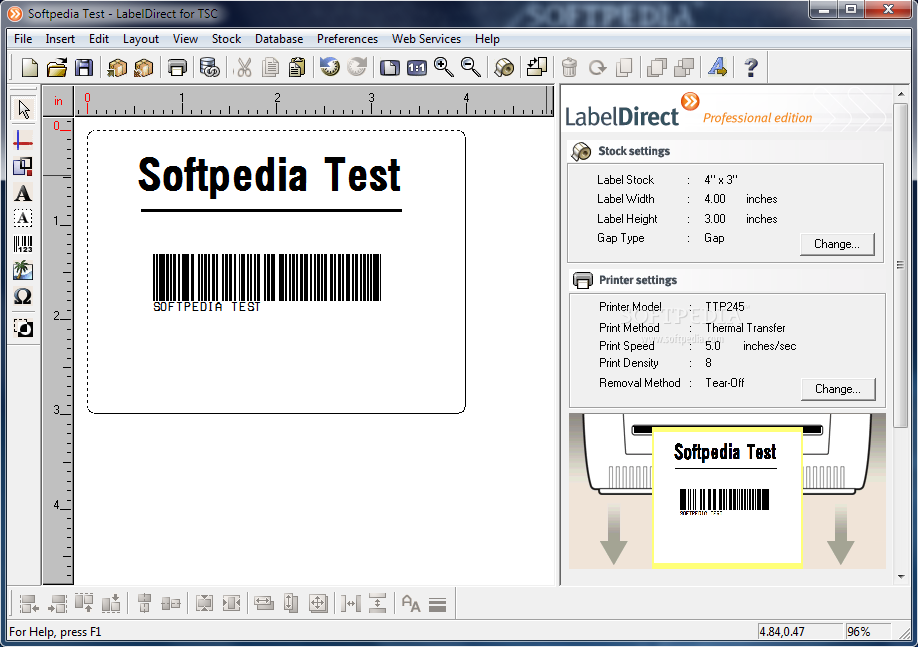Paste with the clipboard icon

click(x=297, y=67)
